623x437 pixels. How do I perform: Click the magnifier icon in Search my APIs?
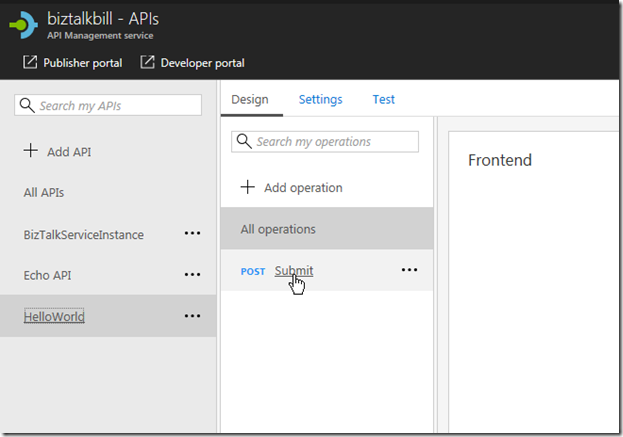(27, 105)
